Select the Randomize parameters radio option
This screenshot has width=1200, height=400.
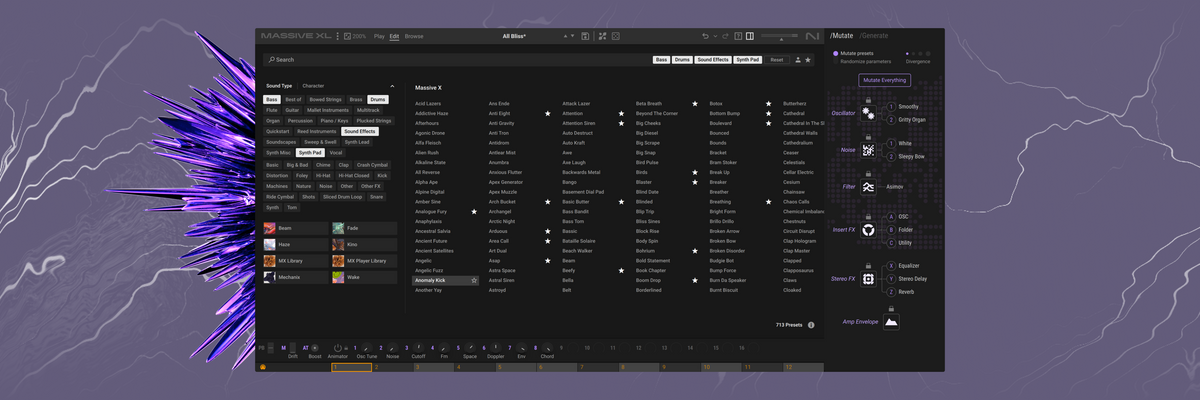point(836,61)
